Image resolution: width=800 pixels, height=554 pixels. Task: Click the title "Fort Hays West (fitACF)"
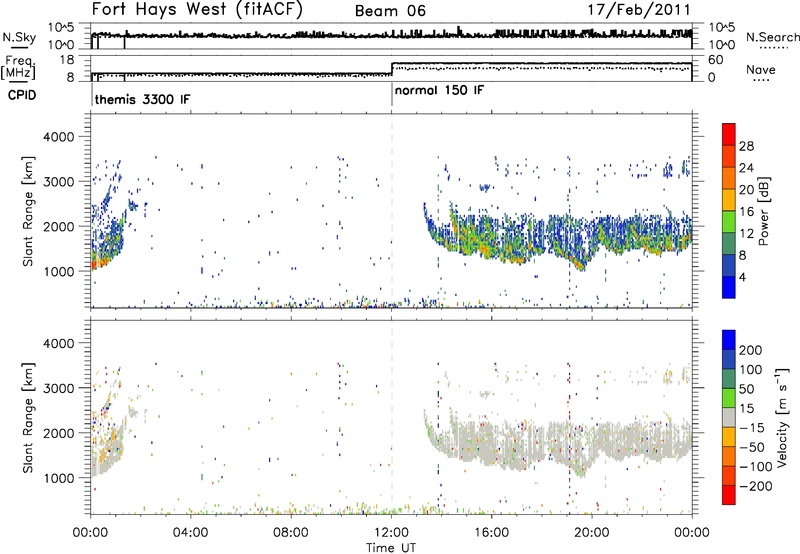(197, 10)
